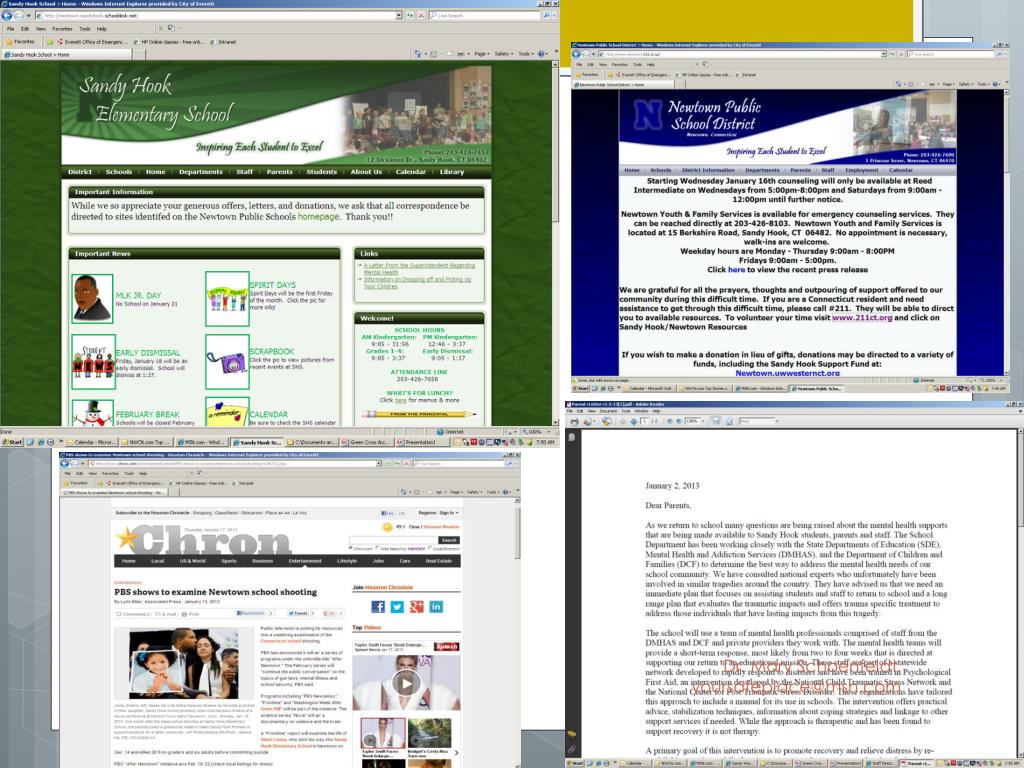Click the red Stop icon in Sandy Hook browser
This screenshot has height=768, width=1024.
421,15
